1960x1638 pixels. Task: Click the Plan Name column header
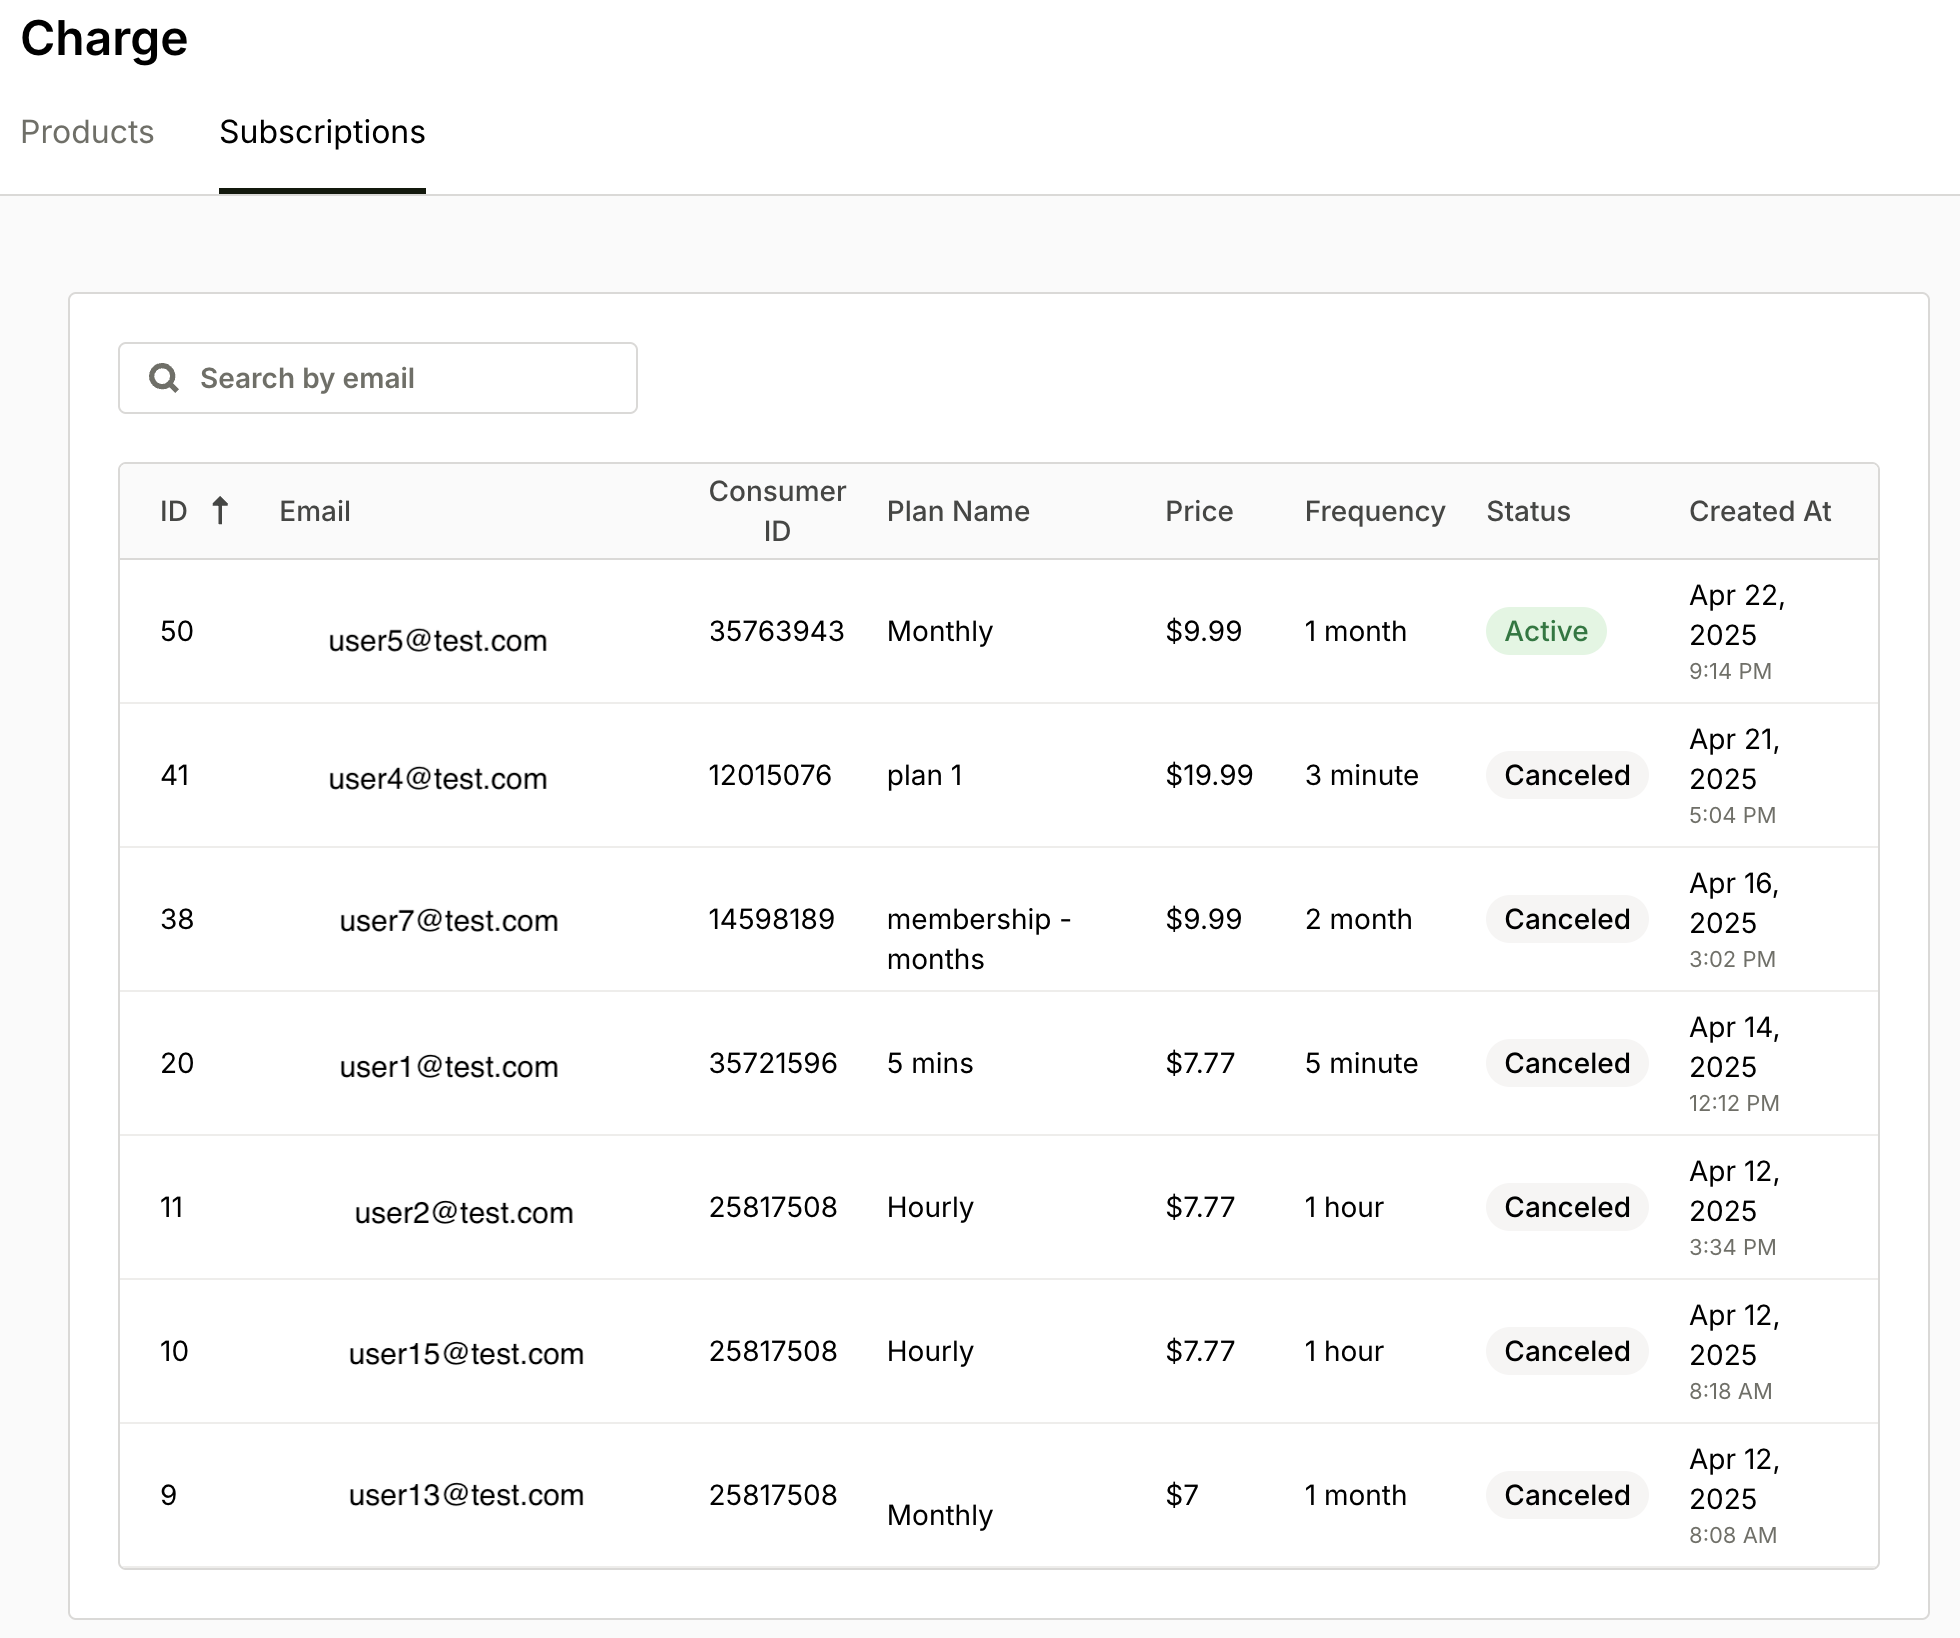coord(958,511)
